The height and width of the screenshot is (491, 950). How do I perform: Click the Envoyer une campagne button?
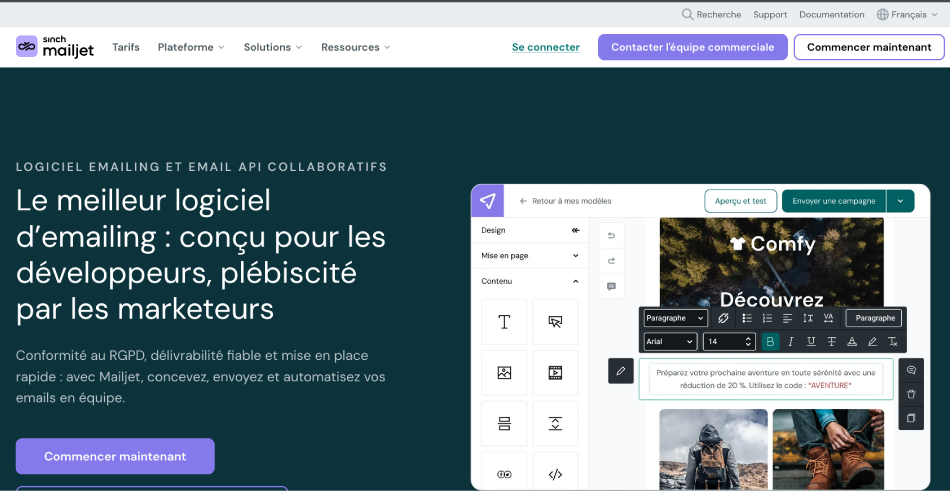tap(834, 201)
